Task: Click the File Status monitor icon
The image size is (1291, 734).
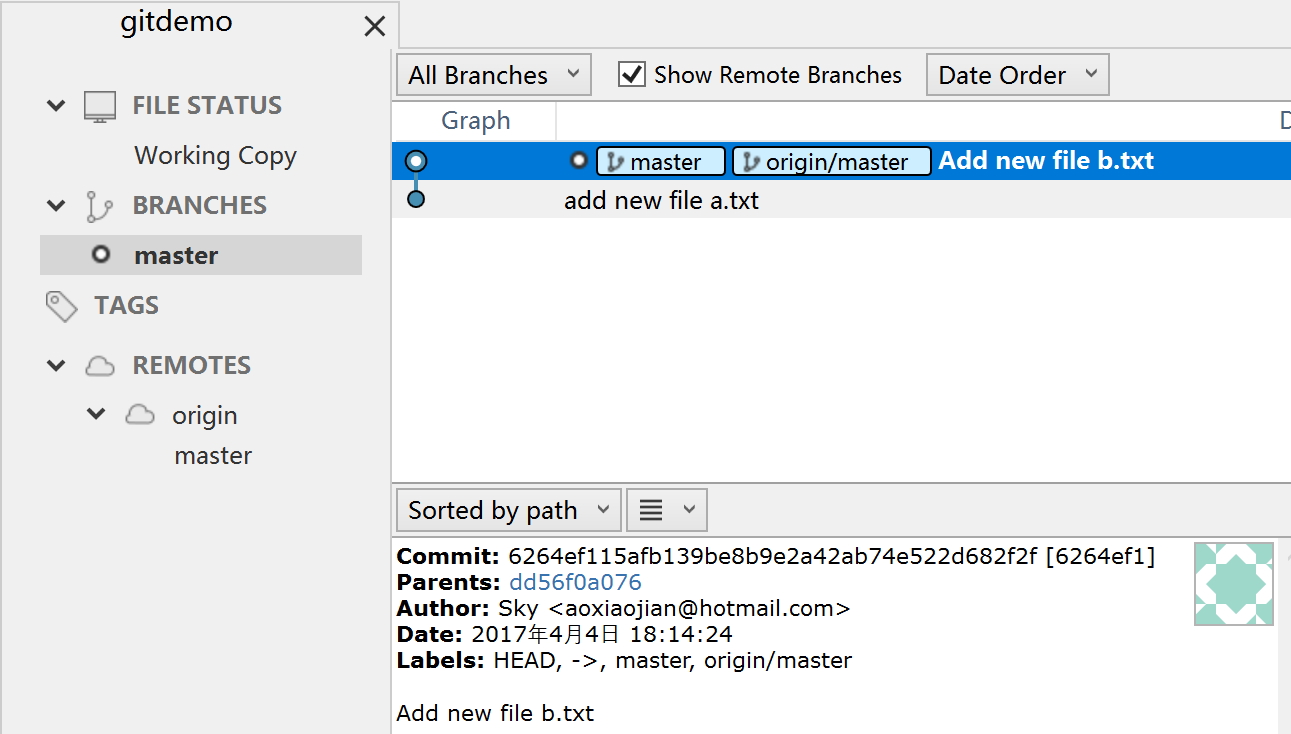Action: 100,106
